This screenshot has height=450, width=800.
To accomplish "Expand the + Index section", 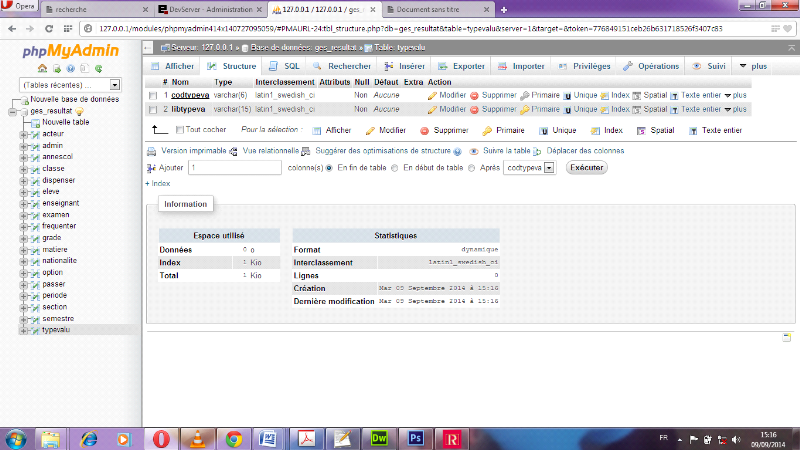I will click(158, 184).
